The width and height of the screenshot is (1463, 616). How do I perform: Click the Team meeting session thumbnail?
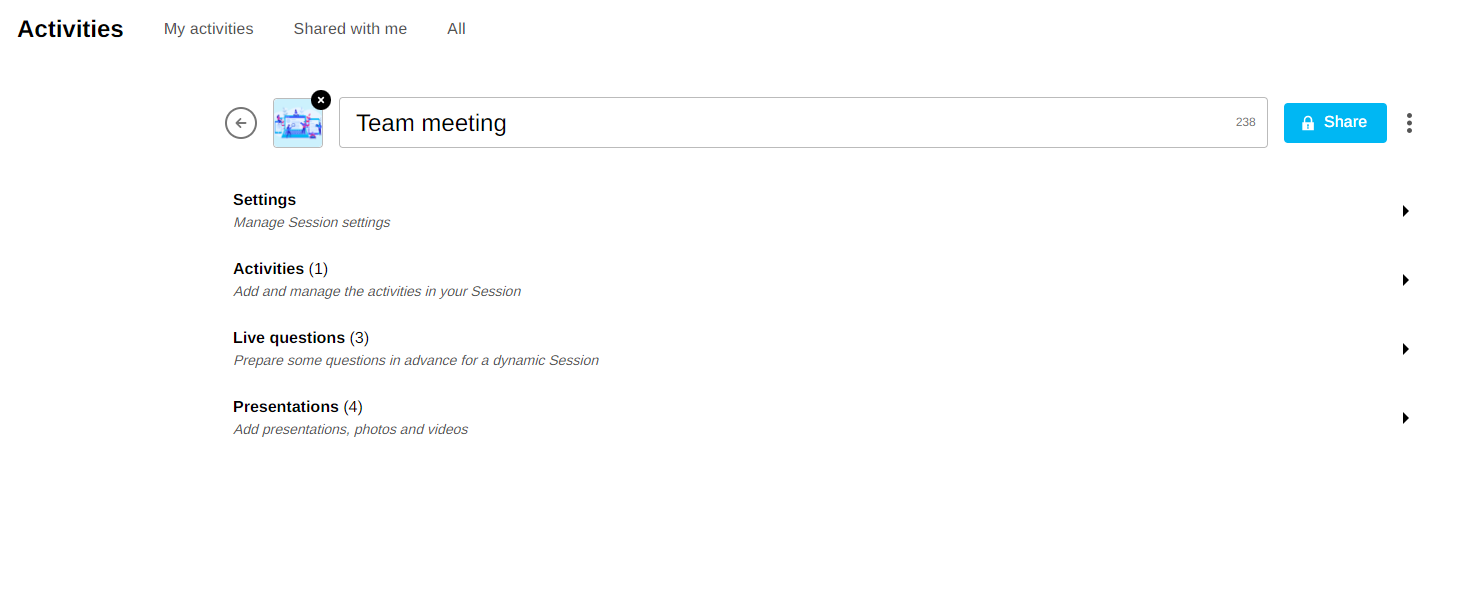[297, 124]
